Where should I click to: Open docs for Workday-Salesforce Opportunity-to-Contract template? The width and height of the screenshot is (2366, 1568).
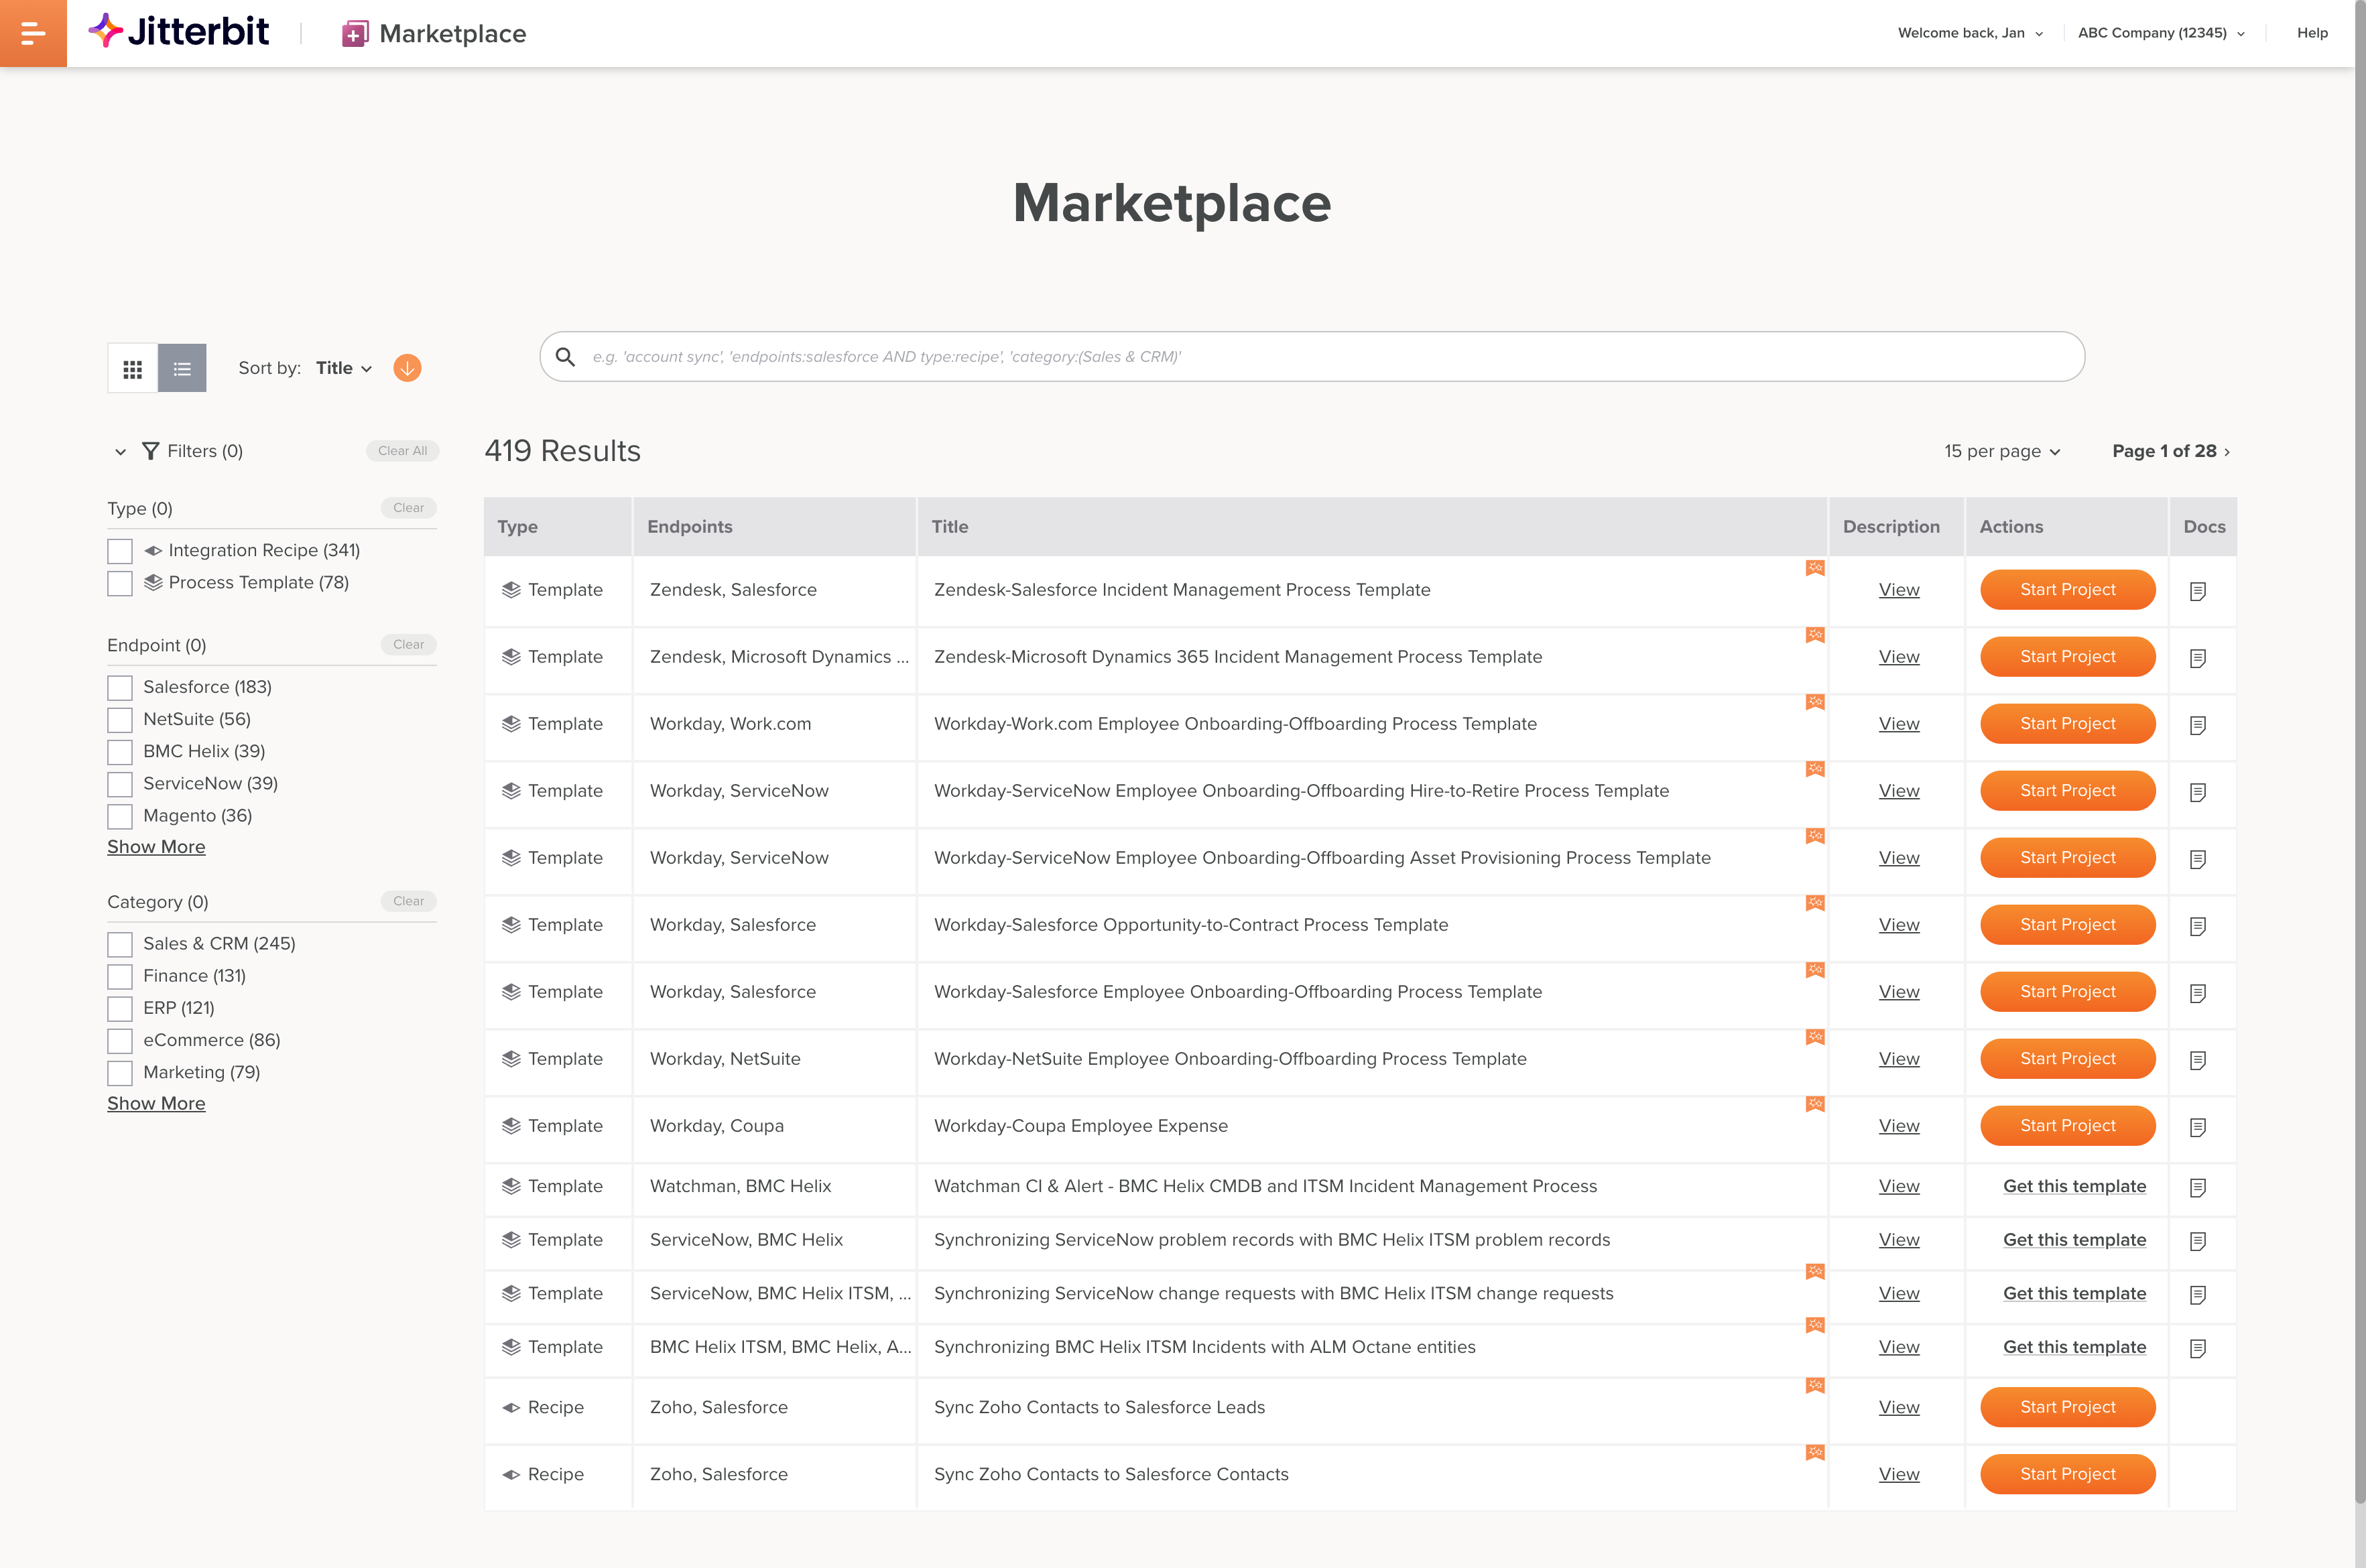(2198, 926)
